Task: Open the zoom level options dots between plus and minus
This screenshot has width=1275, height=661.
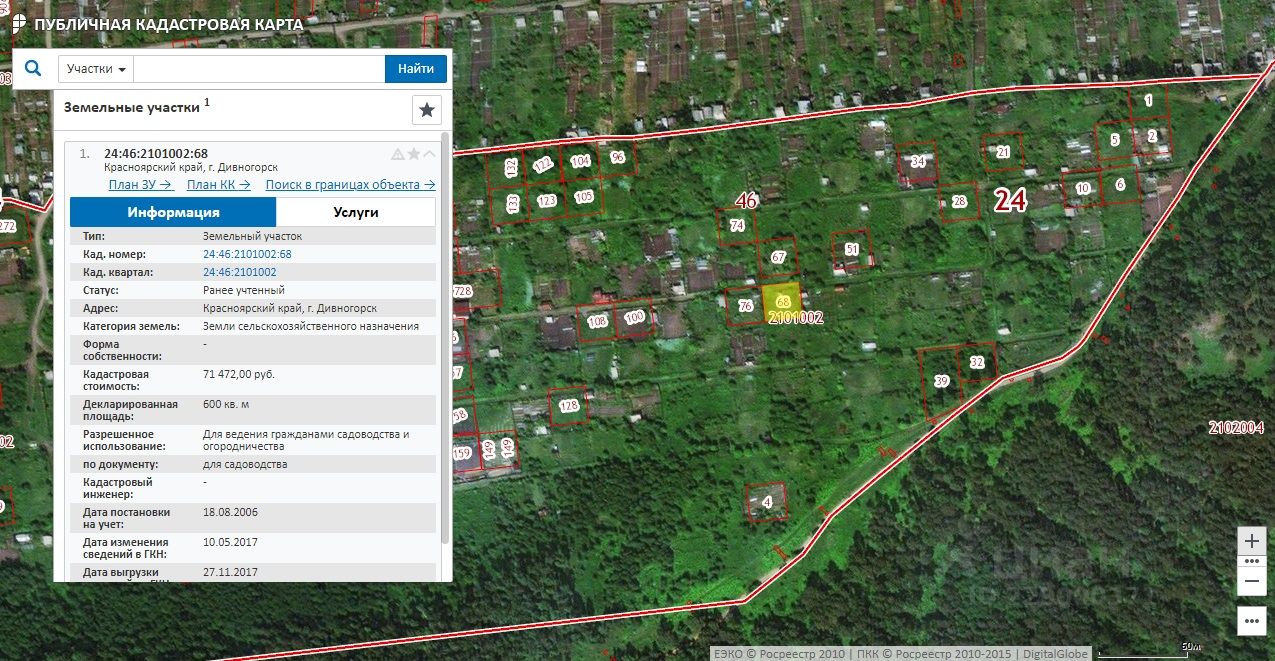Action: click(x=1251, y=561)
